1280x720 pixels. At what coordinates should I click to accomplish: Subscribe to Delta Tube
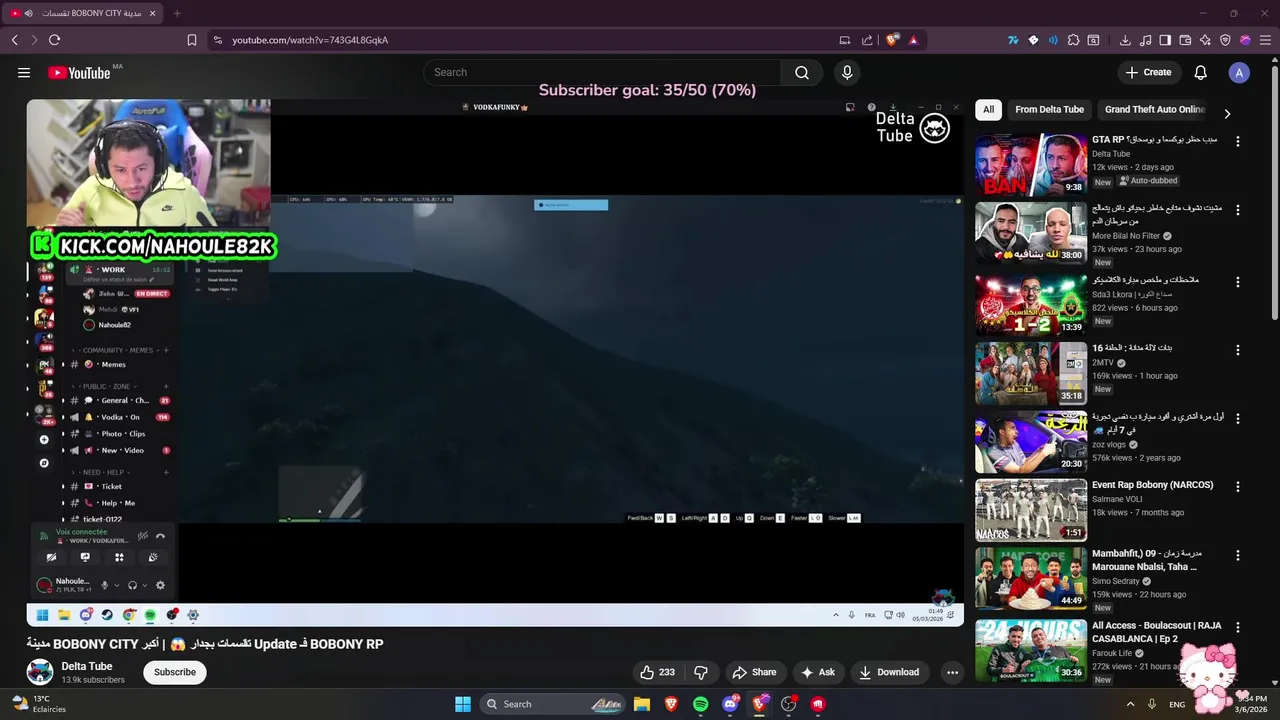tap(175, 672)
